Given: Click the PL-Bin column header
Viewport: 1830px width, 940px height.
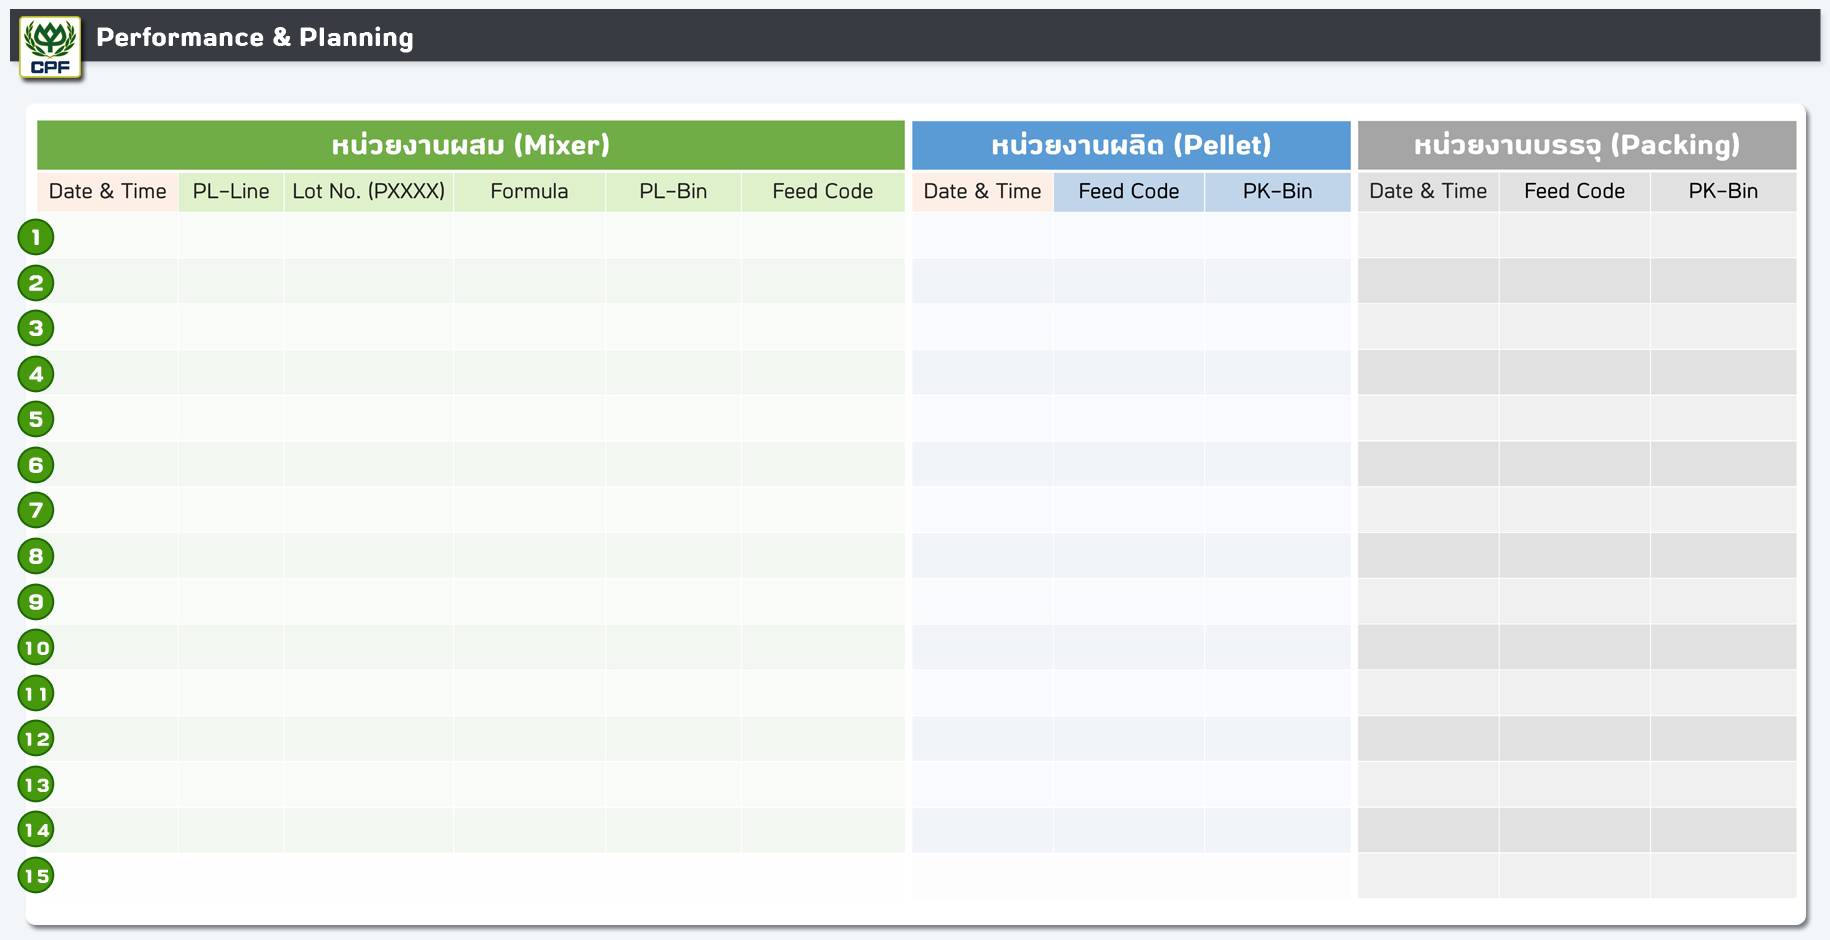Looking at the screenshot, I should tap(673, 191).
